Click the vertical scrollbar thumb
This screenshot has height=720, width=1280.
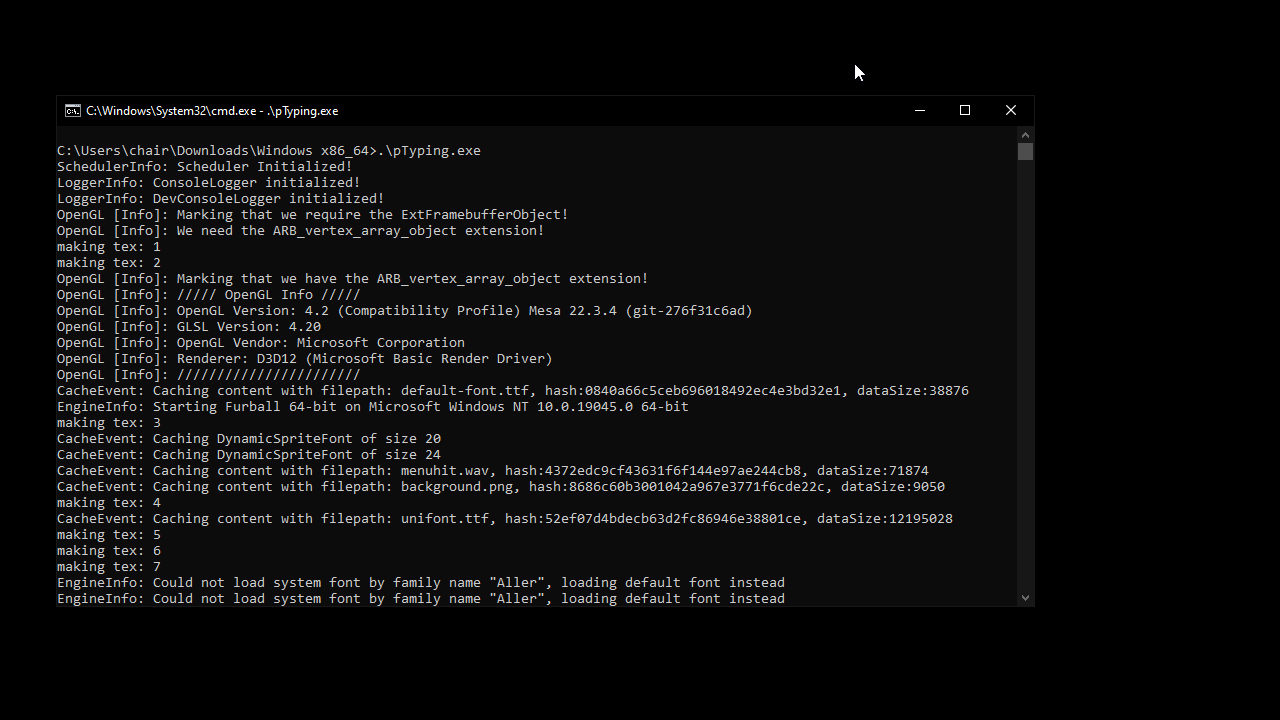pyautogui.click(x=1025, y=152)
